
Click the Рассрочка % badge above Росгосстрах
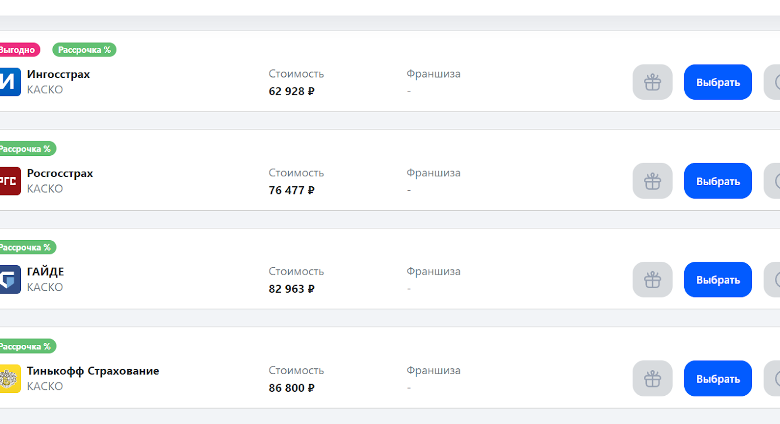click(x=26, y=148)
